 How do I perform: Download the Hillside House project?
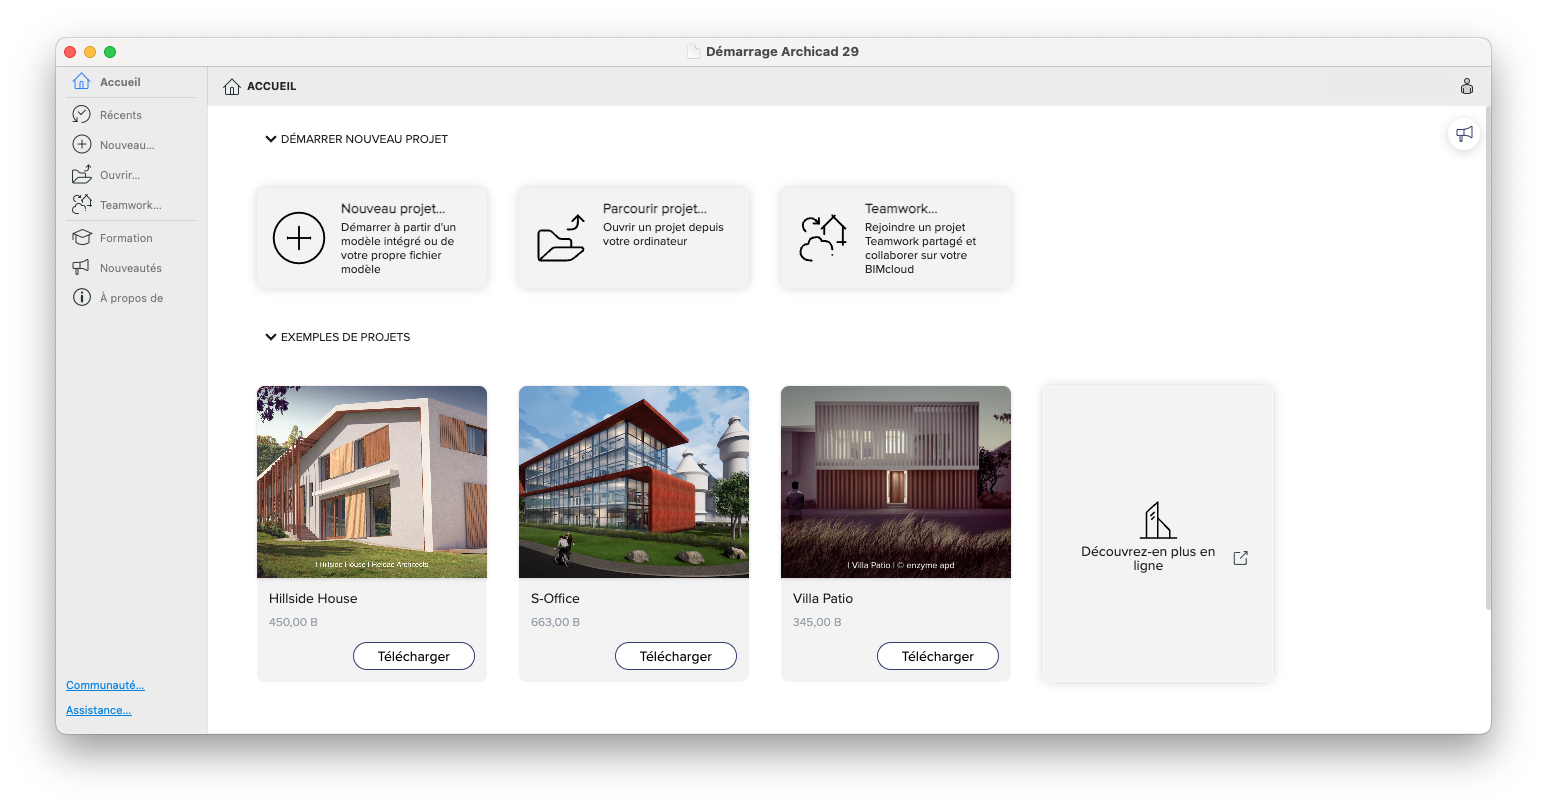coord(414,656)
